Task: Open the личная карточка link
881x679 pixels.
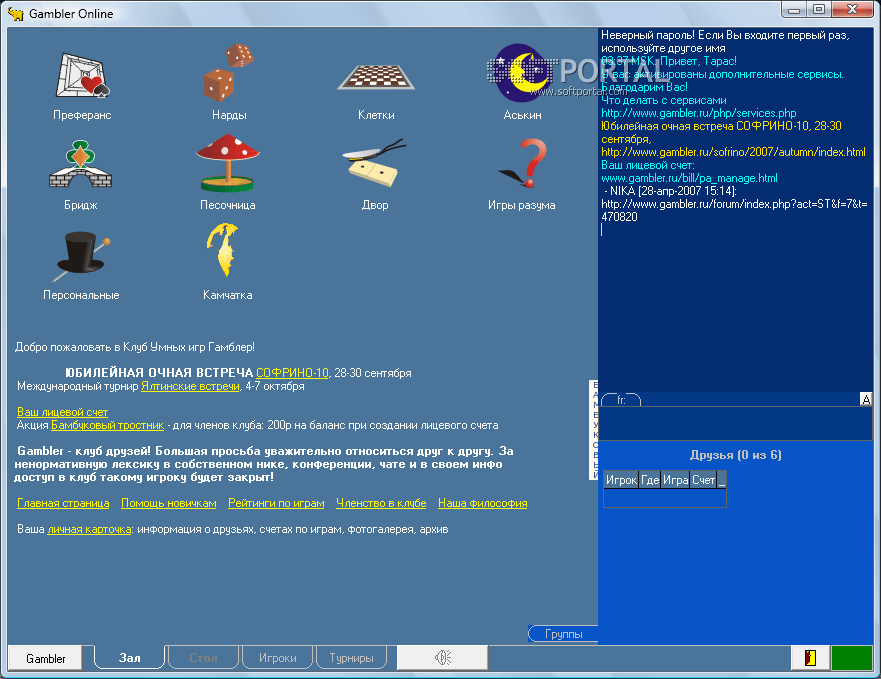Action: click(x=89, y=529)
